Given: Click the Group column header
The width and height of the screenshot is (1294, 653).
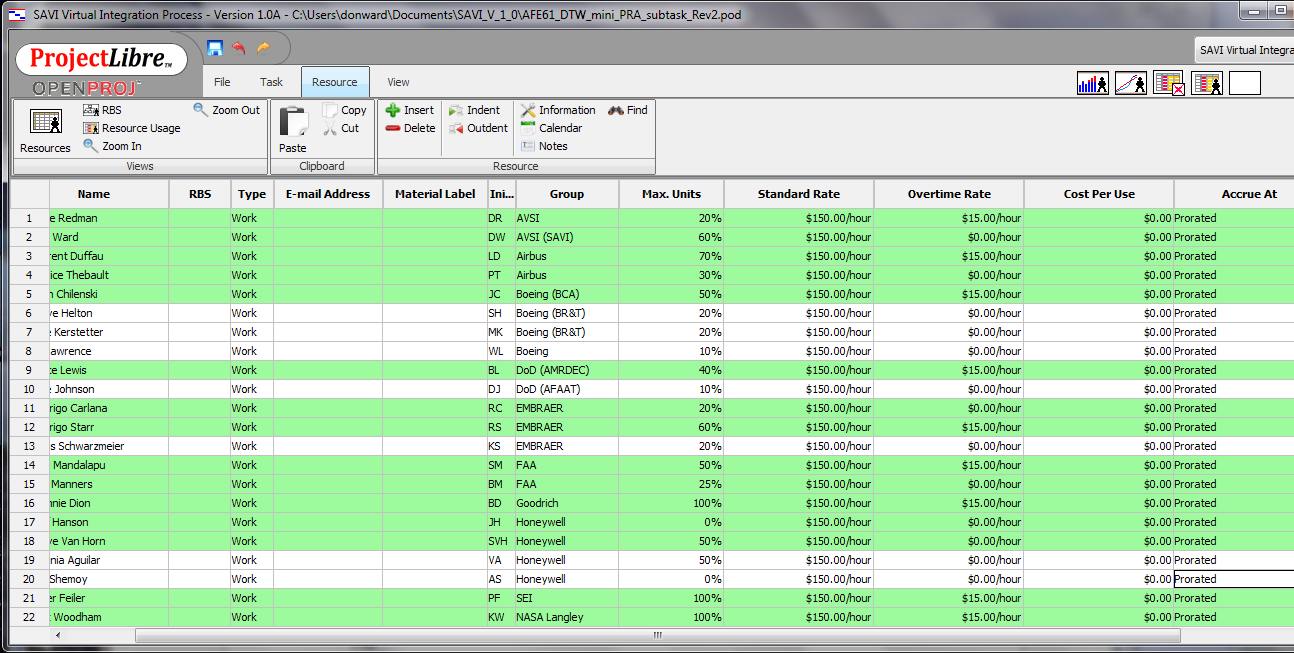Looking at the screenshot, I should [x=566, y=194].
